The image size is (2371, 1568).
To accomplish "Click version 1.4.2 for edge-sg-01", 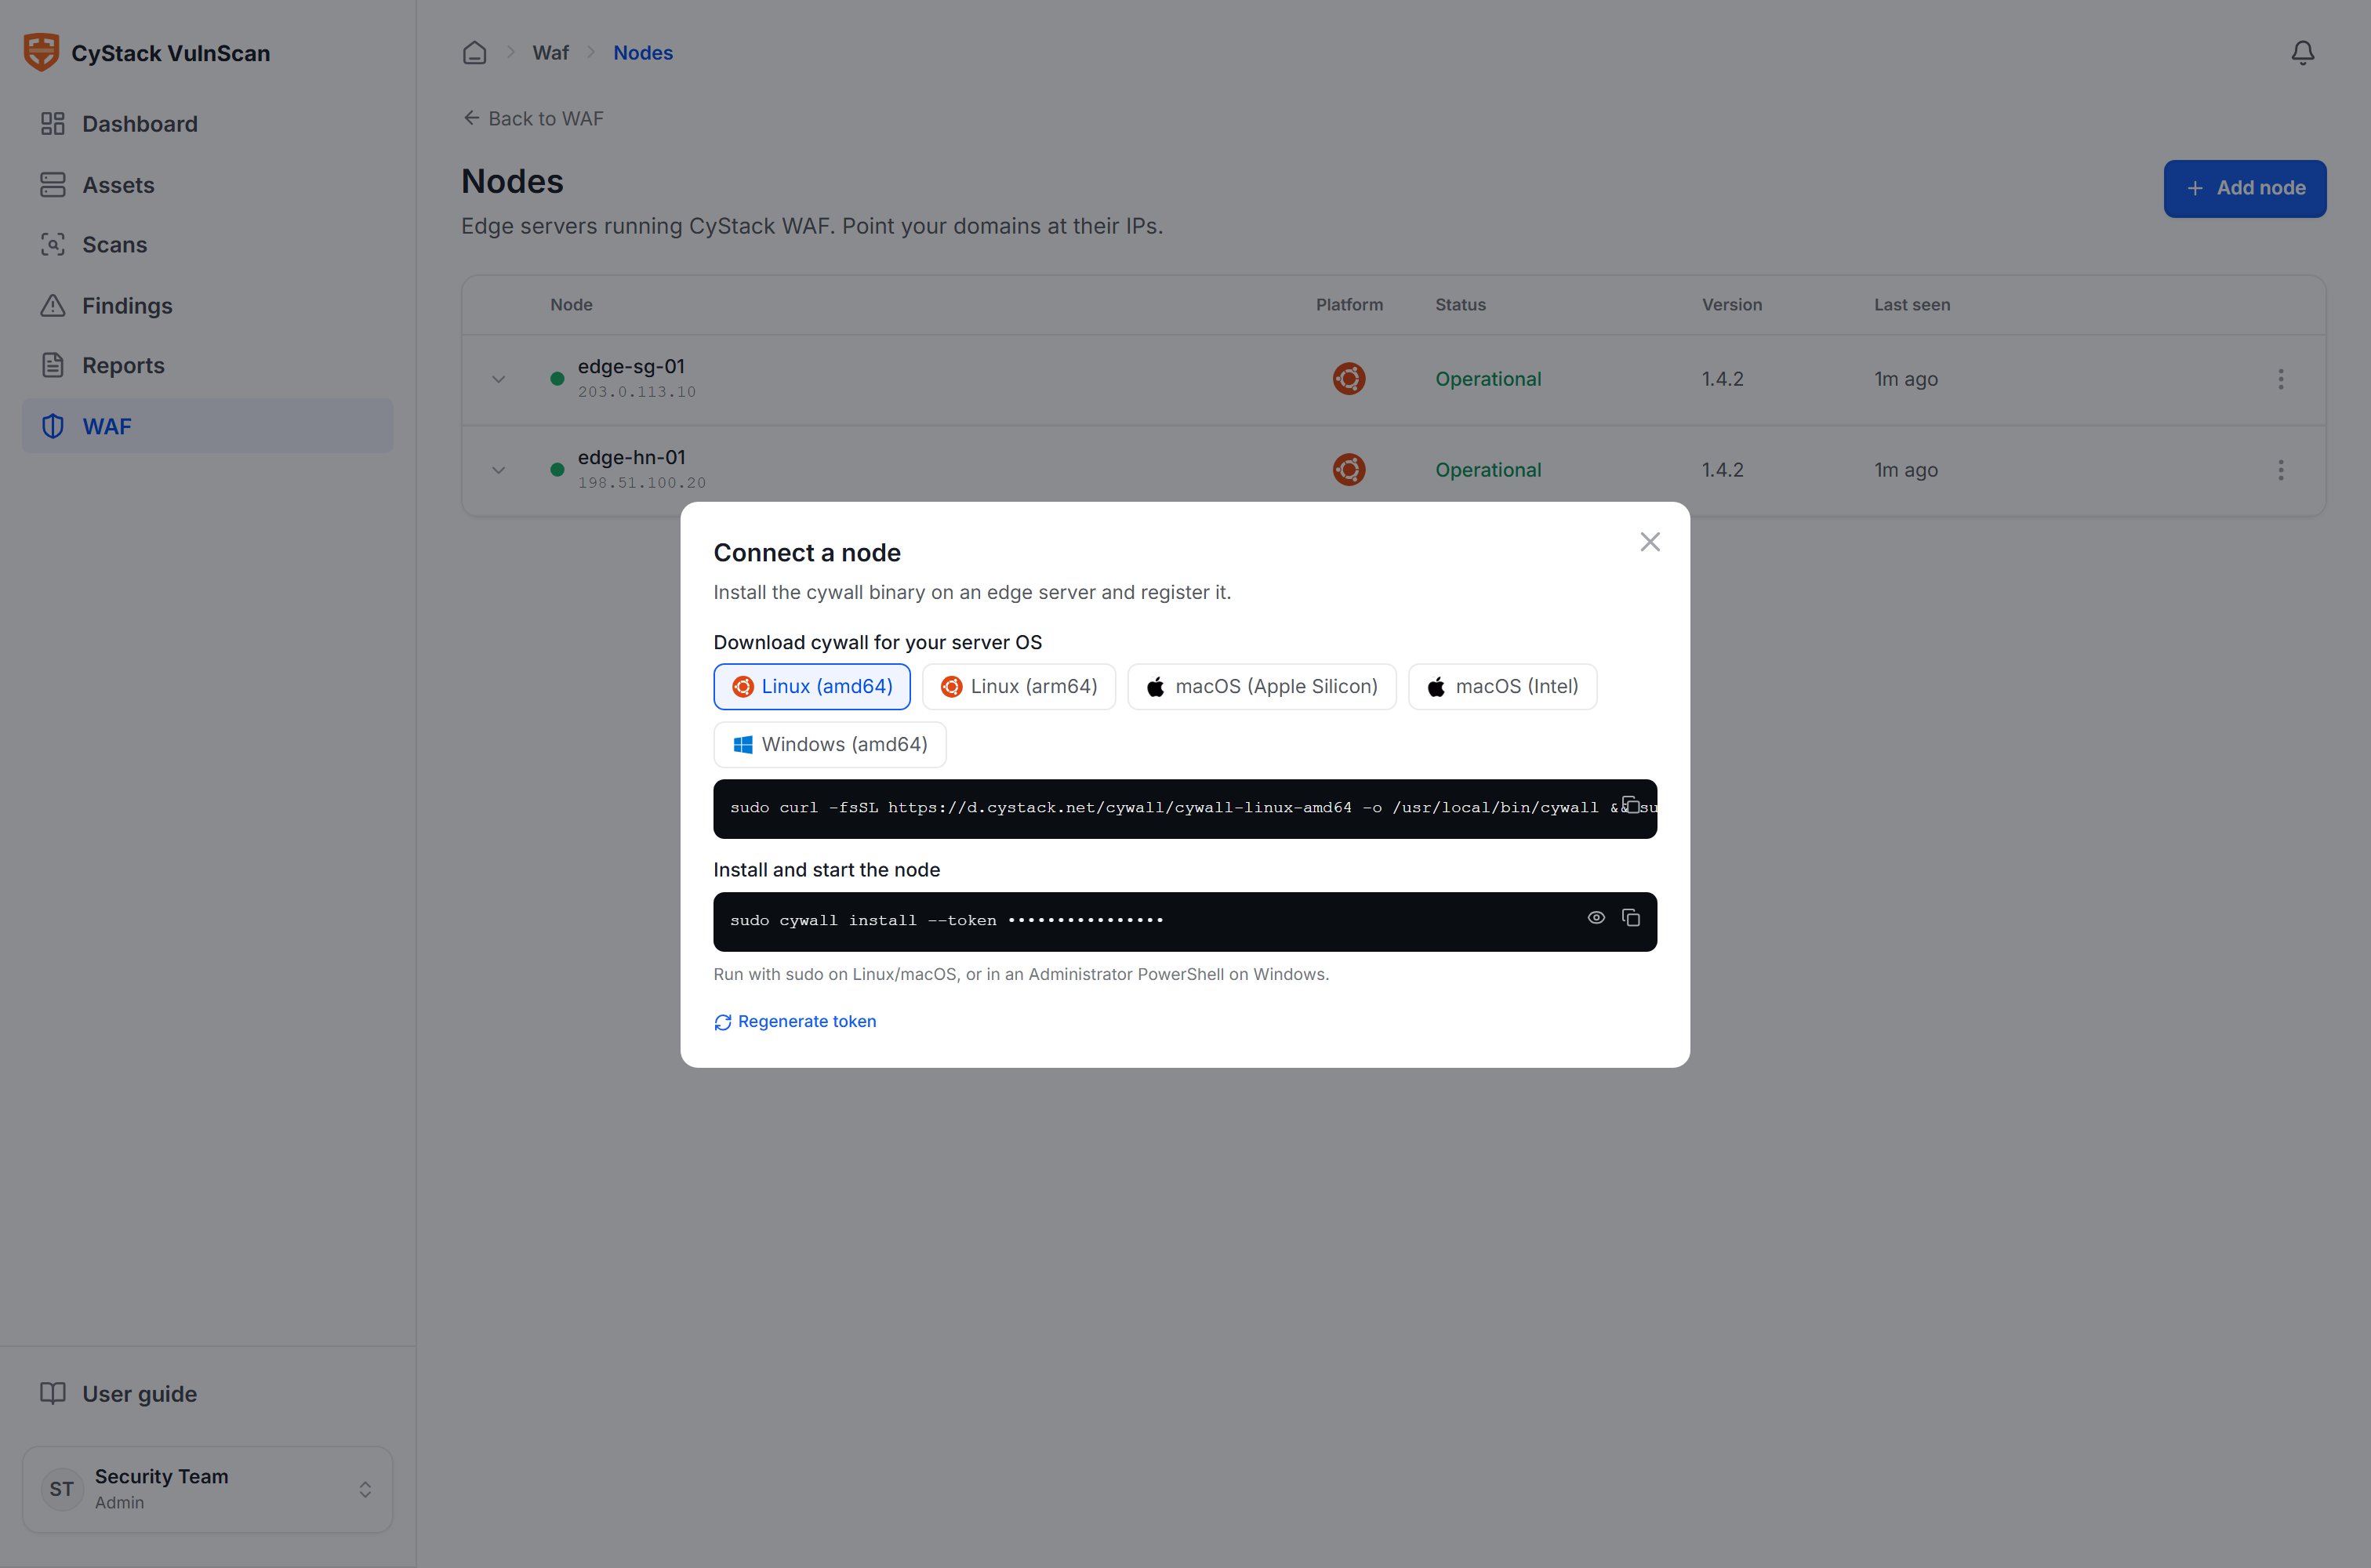I will (1722, 379).
